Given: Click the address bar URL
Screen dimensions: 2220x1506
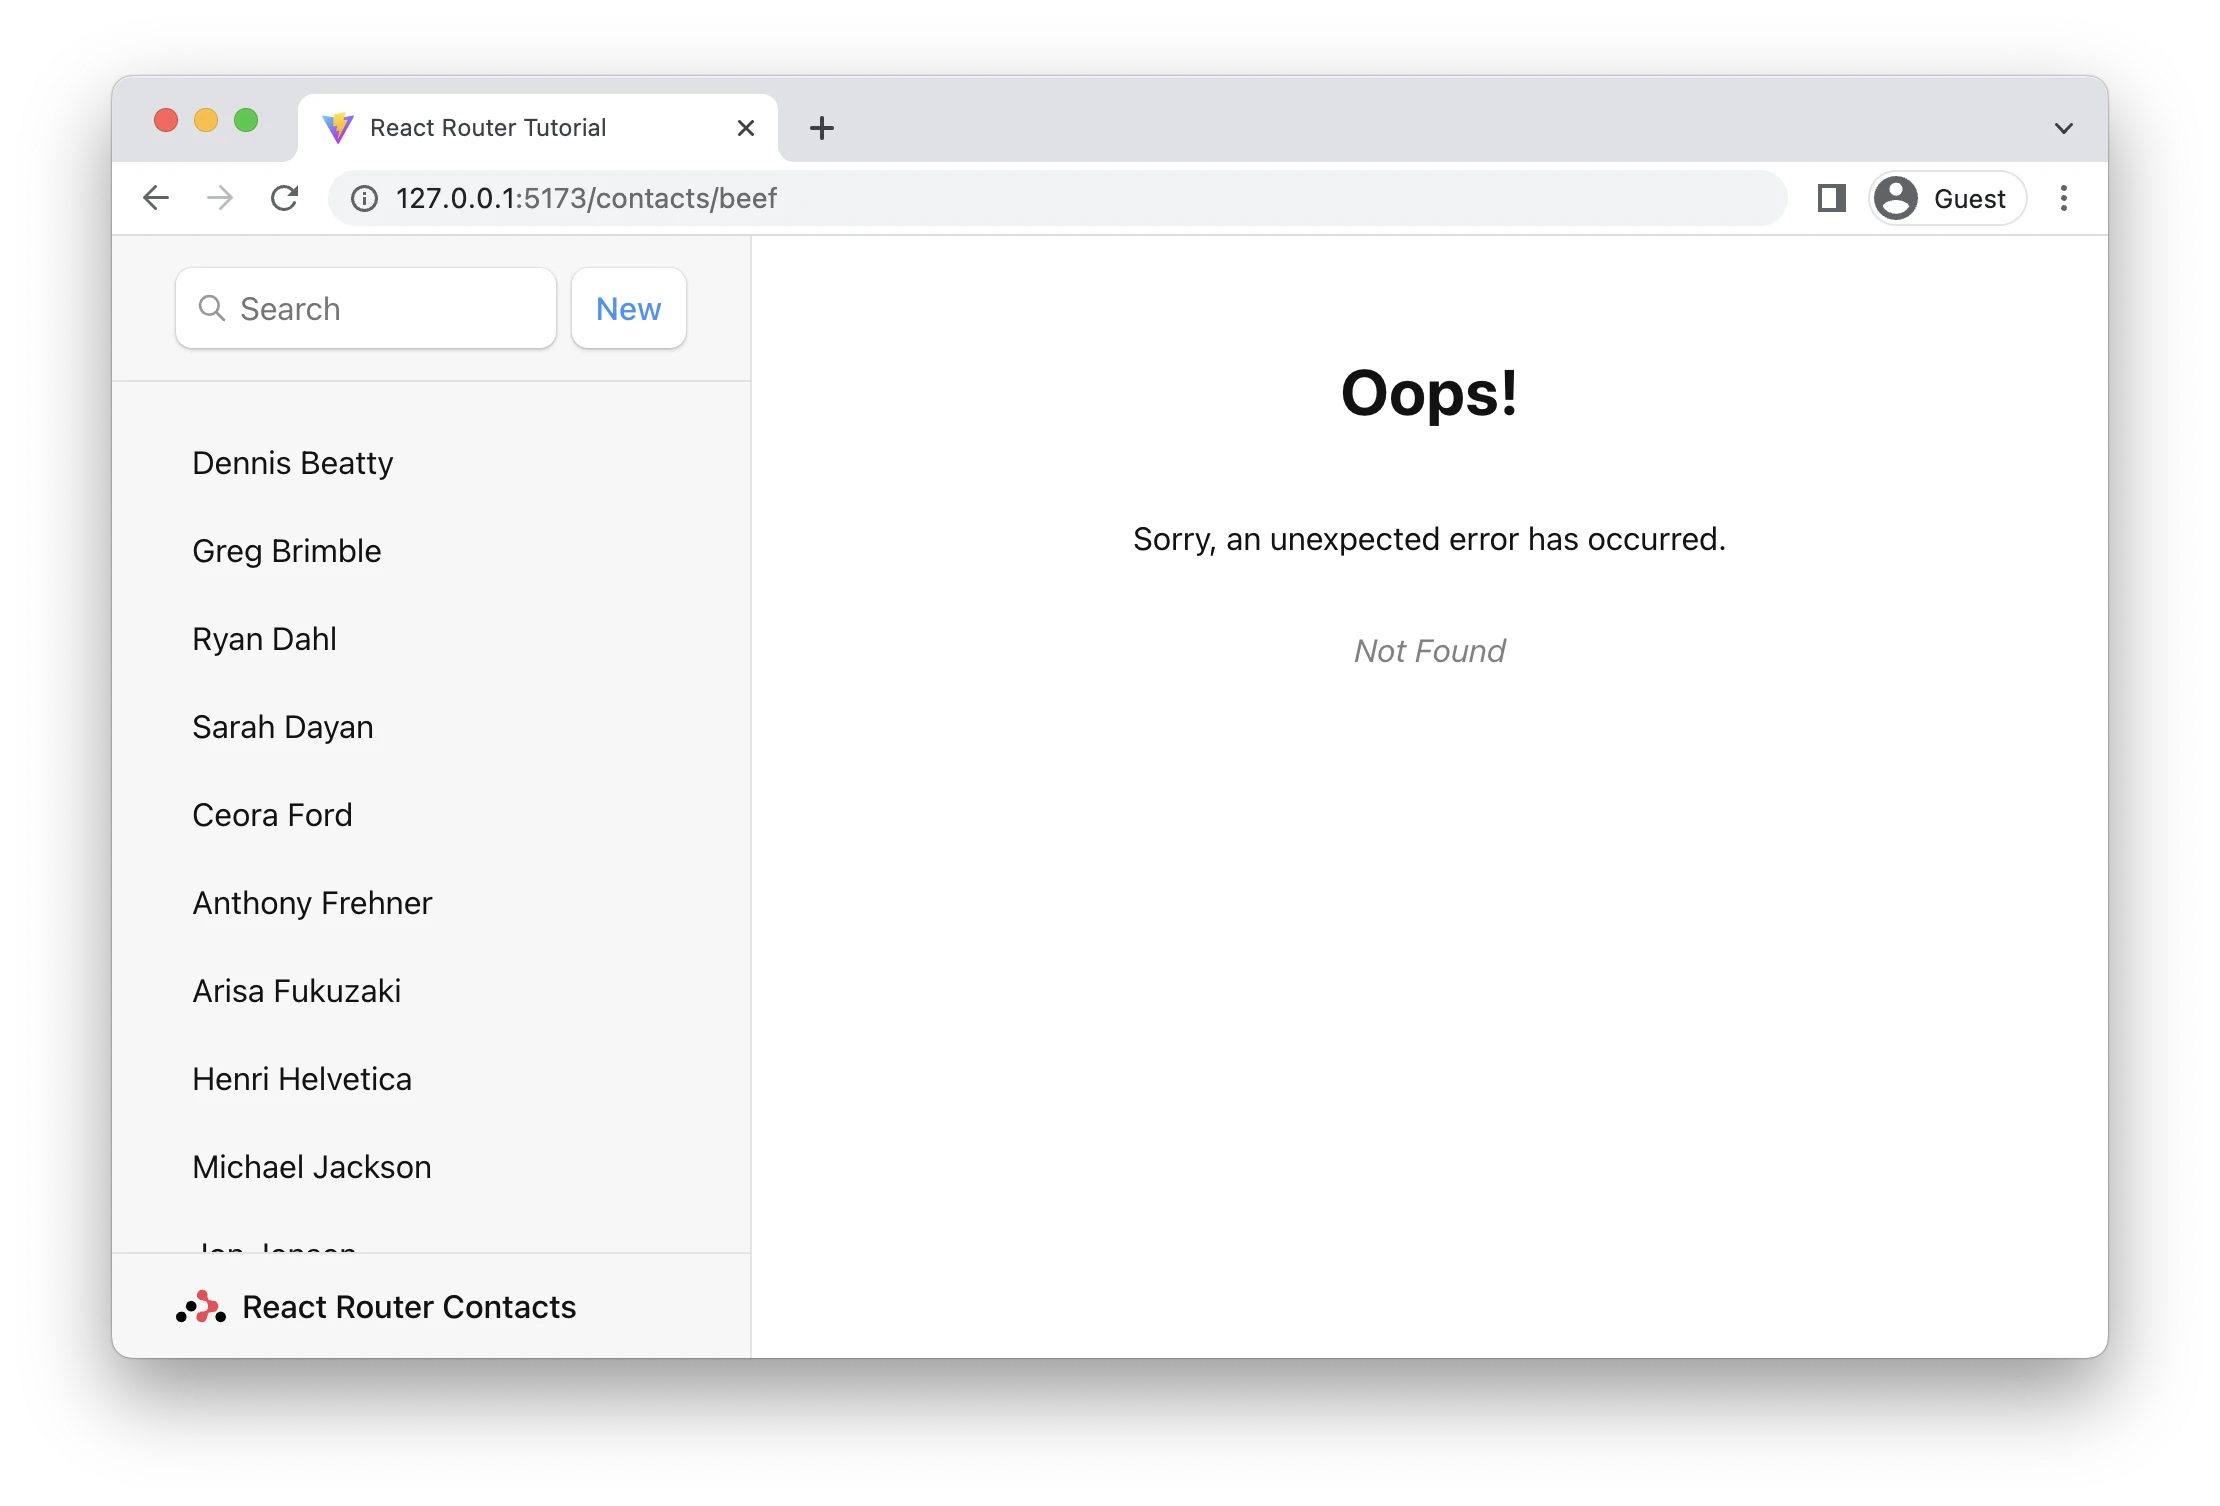Looking at the screenshot, I should pyautogui.click(x=586, y=198).
